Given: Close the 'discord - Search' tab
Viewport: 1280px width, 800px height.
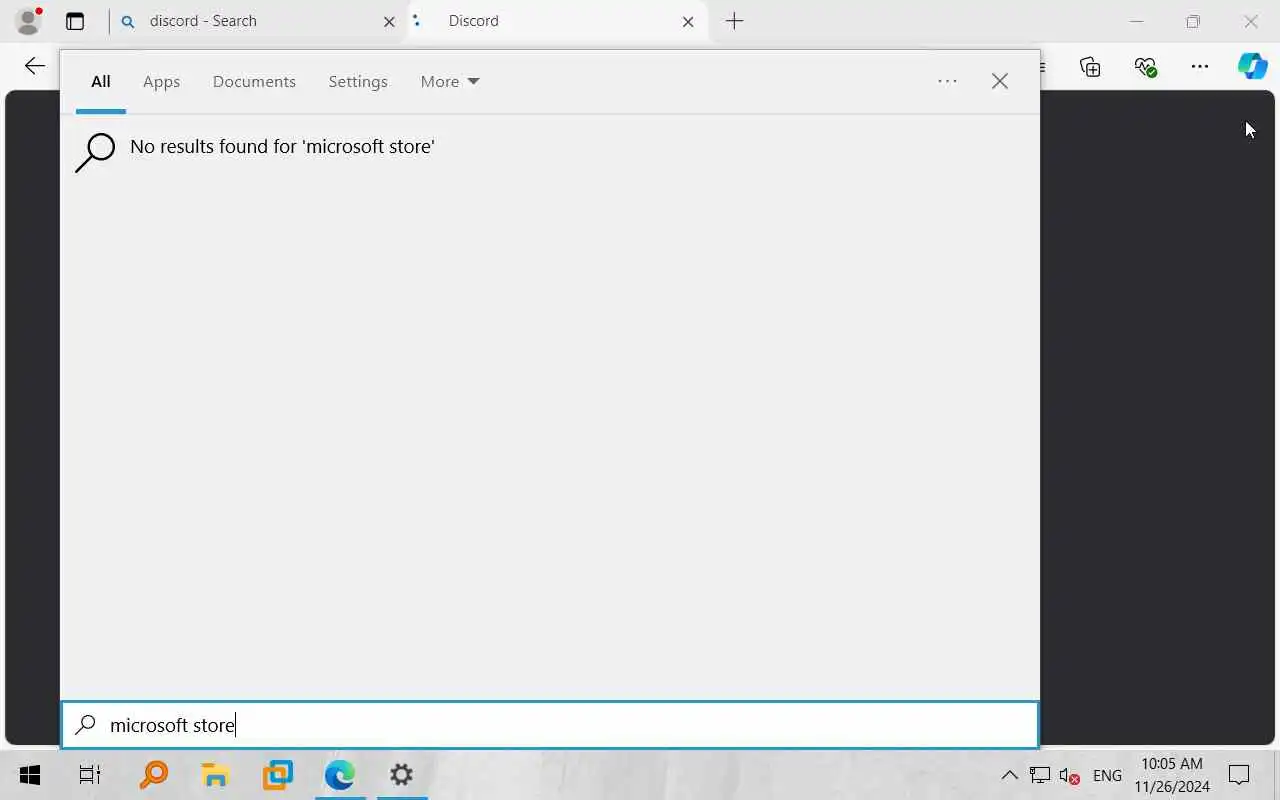Looking at the screenshot, I should point(389,21).
